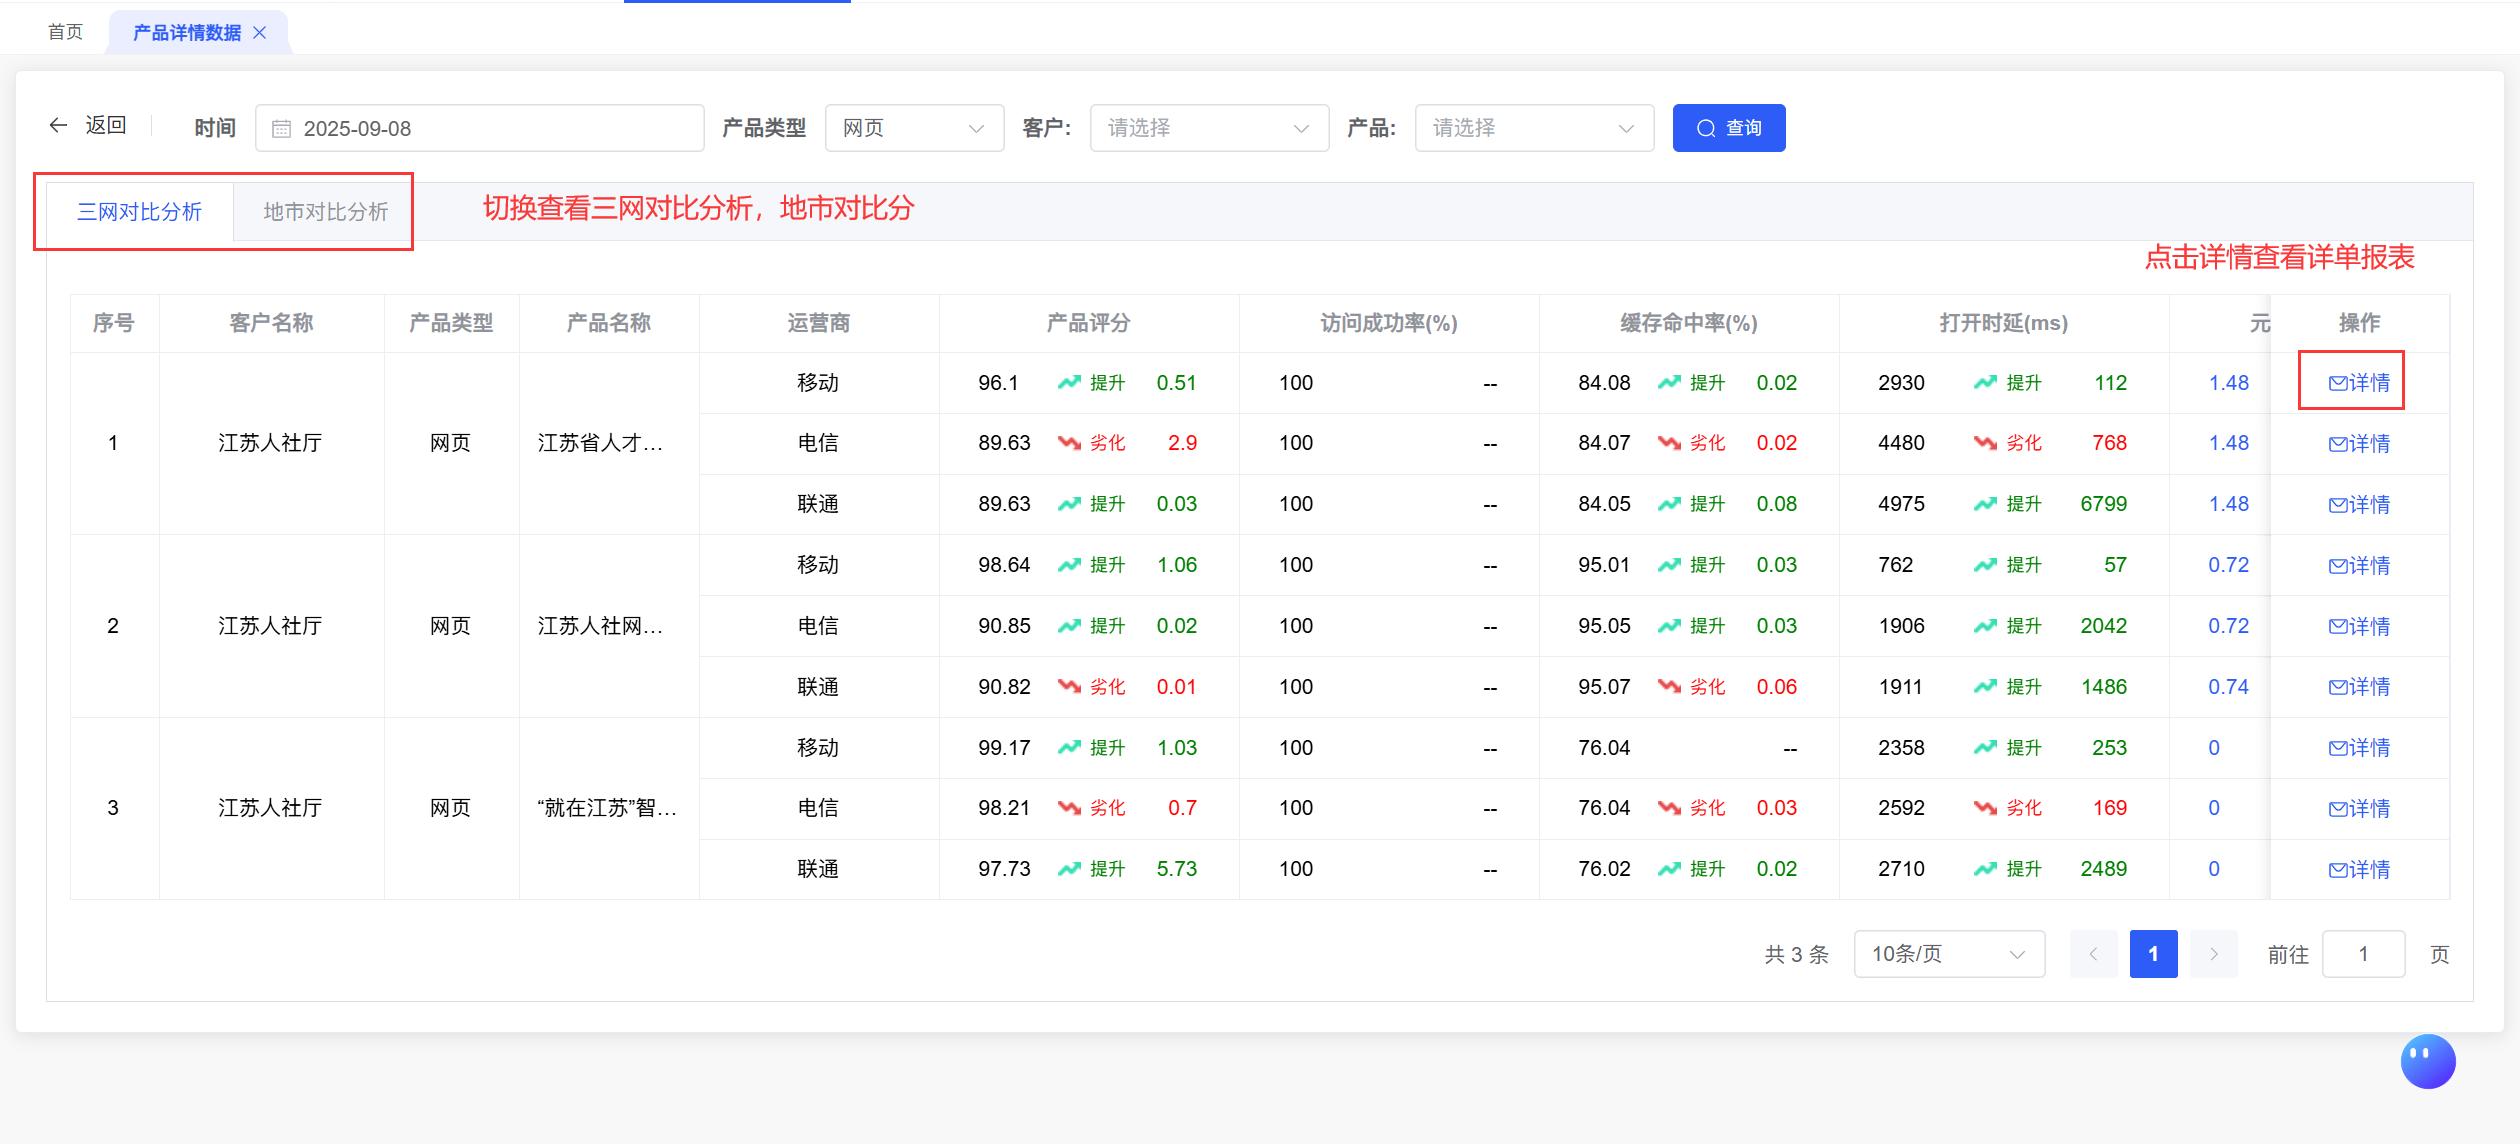Select page number 1 in pagination
Screen dimensions: 2520x1144
tap(2154, 954)
